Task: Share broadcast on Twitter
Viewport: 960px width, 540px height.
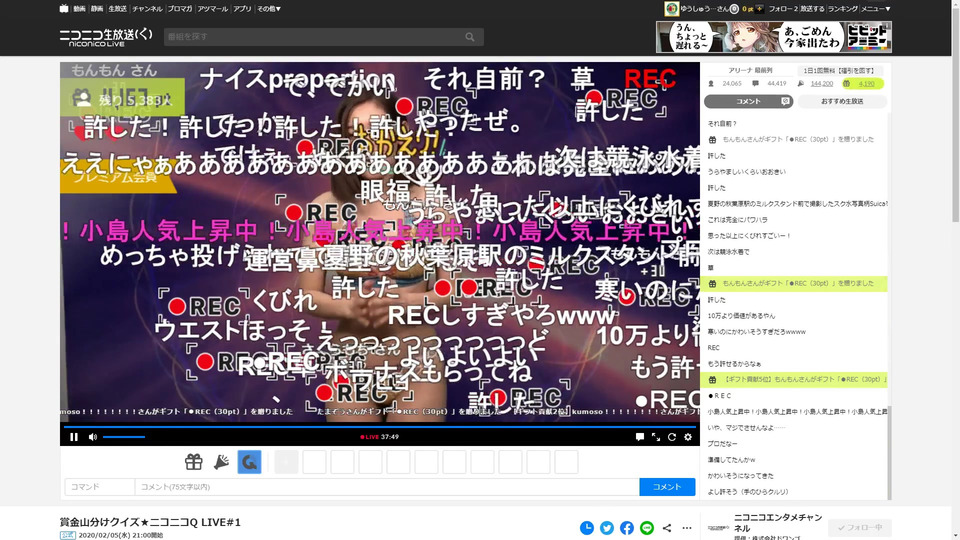Action: [607, 528]
